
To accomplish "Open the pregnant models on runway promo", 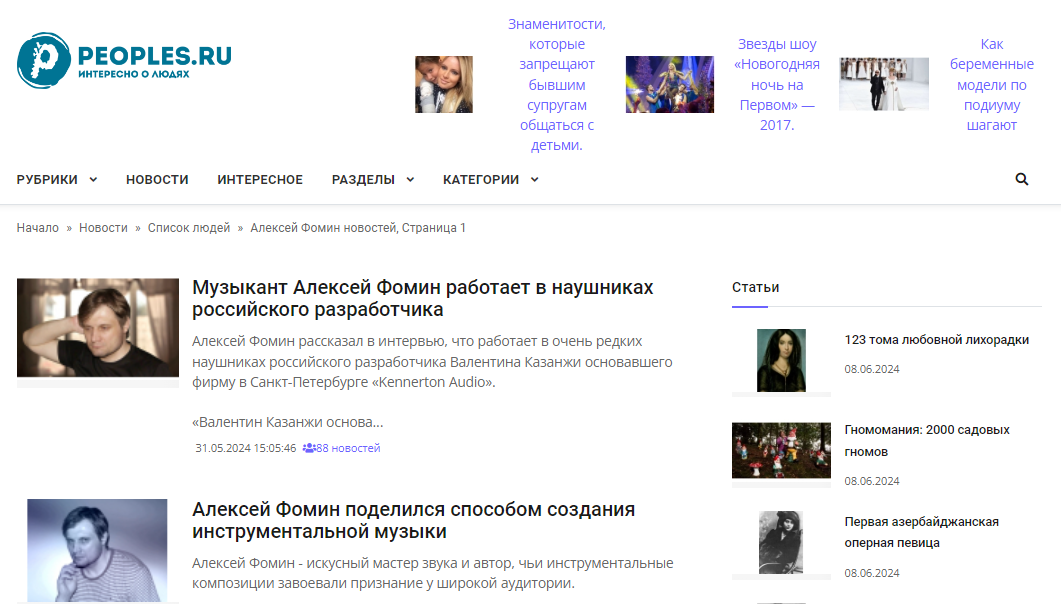I will 992,85.
